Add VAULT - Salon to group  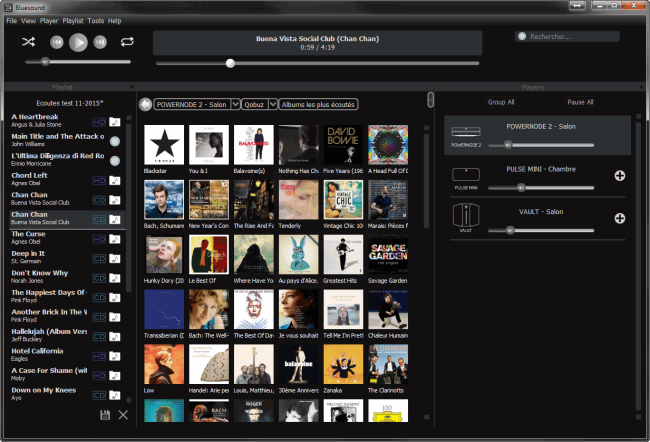[620, 219]
